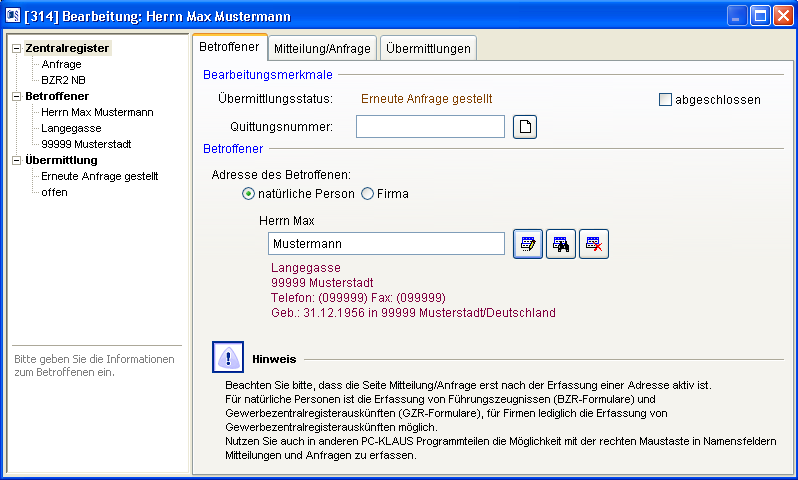Choose the Firma radio button
This screenshot has width=798, height=480.
click(x=367, y=193)
